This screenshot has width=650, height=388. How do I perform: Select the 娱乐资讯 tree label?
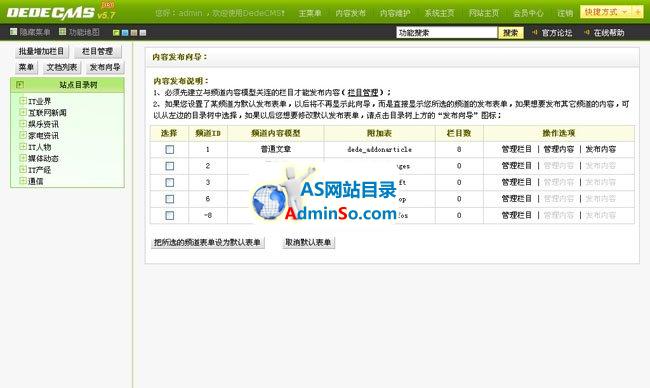pos(43,124)
